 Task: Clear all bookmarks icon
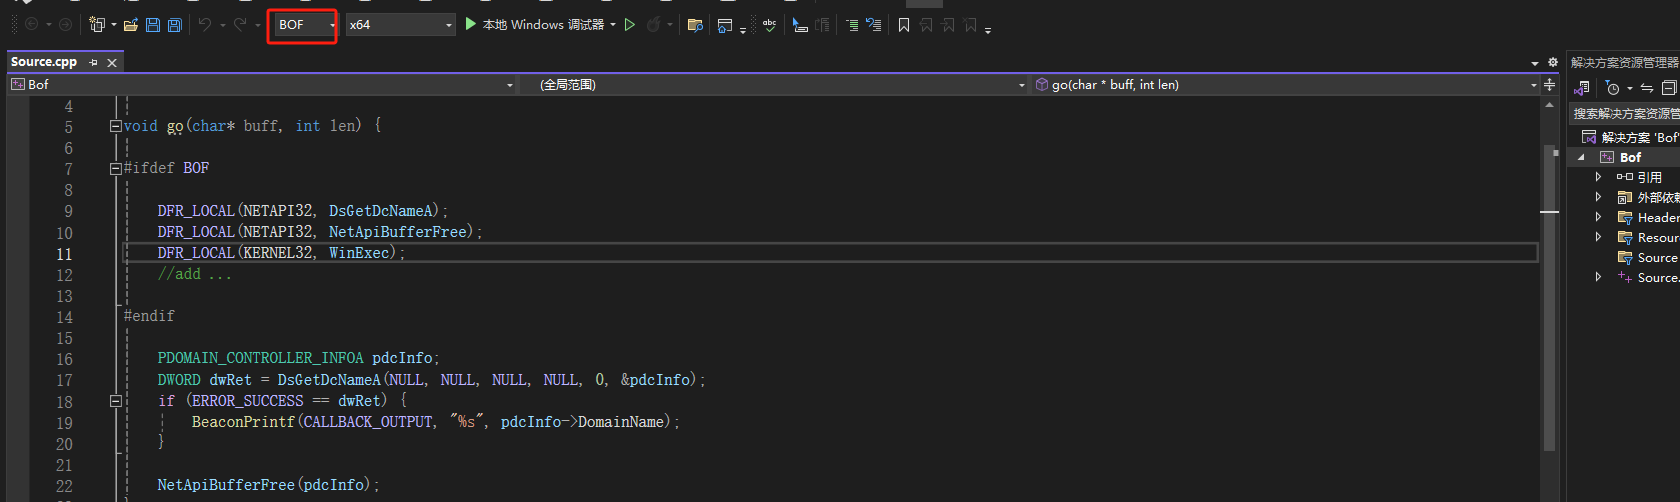[970, 25]
